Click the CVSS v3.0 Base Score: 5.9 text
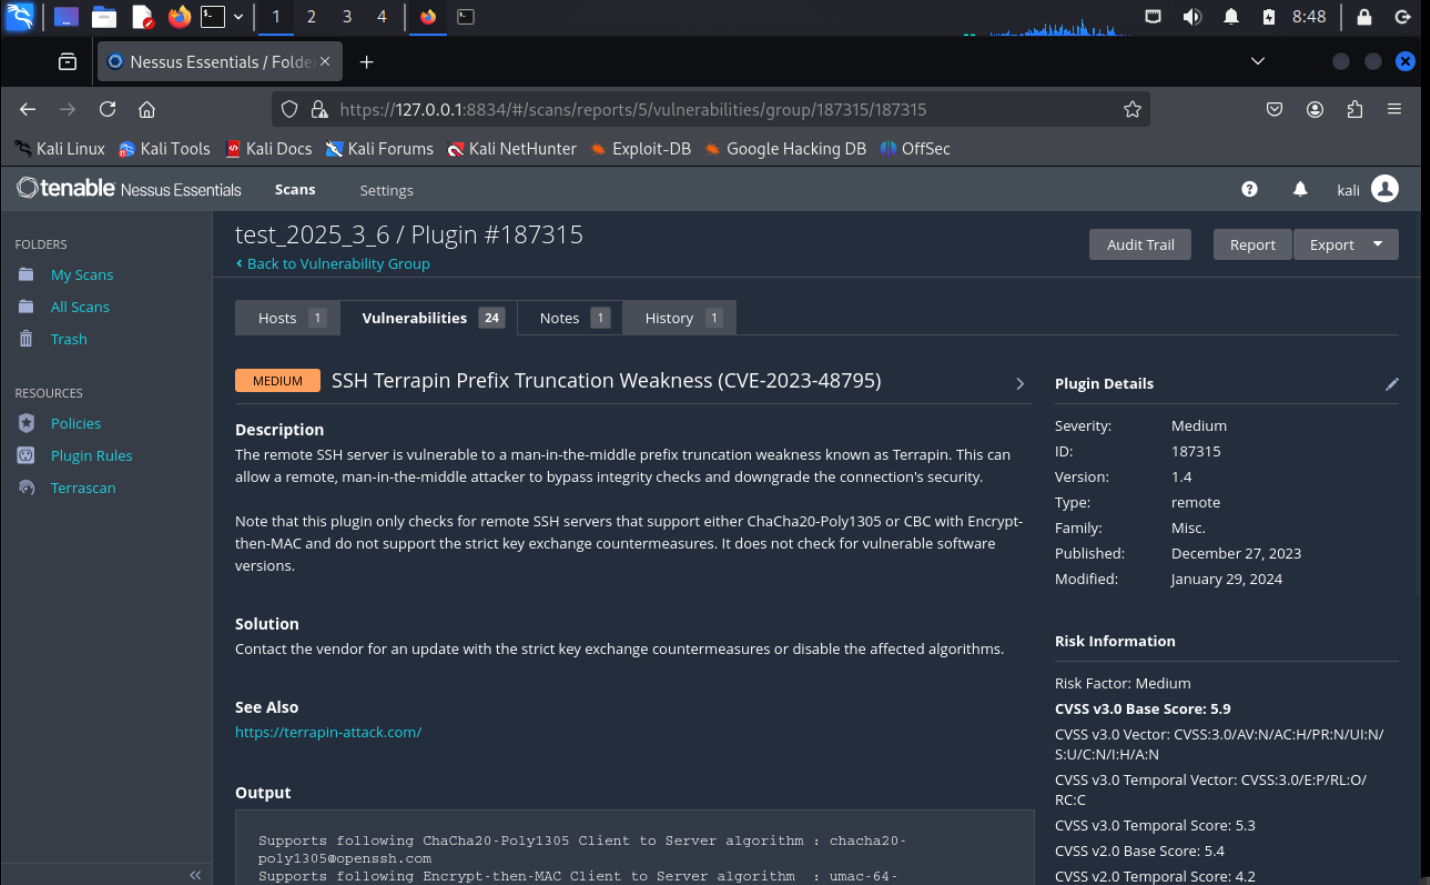The image size is (1430, 885). click(x=1143, y=709)
